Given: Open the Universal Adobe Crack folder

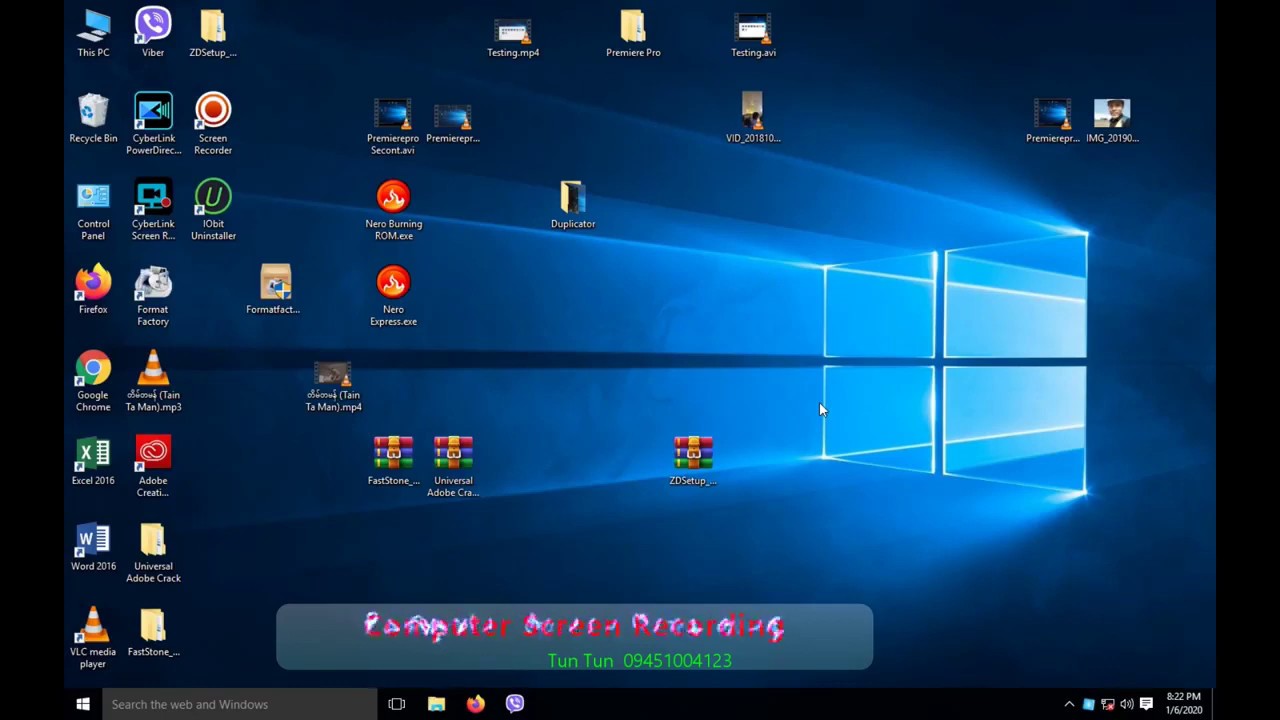Looking at the screenshot, I should [153, 553].
